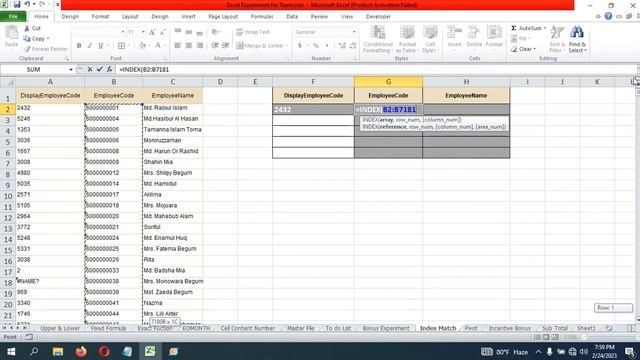The image size is (640, 360).
Task: Click the Format Painter brush icon
Action: click(x=27, y=49)
